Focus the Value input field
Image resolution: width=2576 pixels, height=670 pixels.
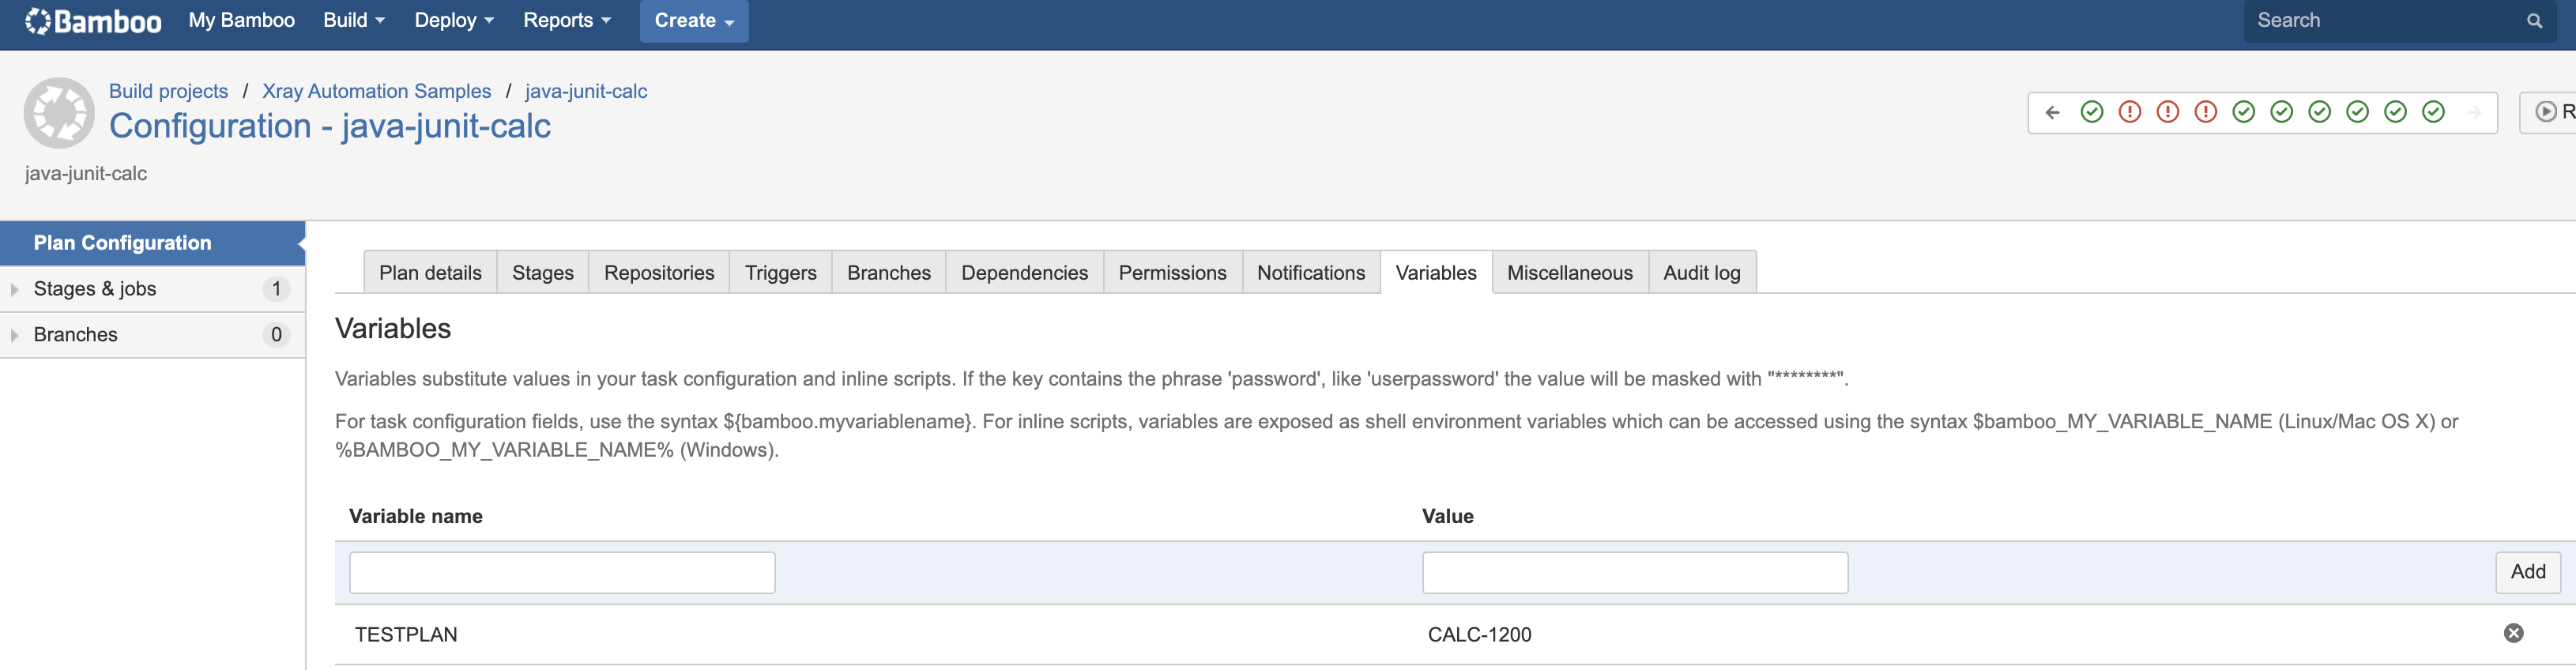tap(1635, 573)
